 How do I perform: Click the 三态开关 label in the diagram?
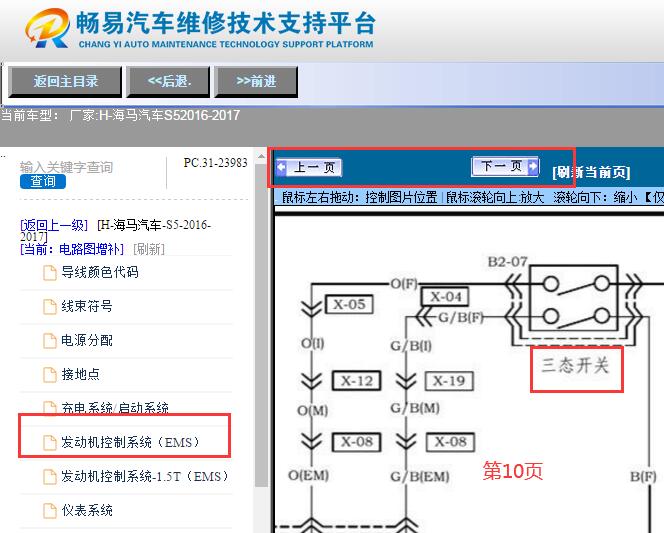coord(575,365)
